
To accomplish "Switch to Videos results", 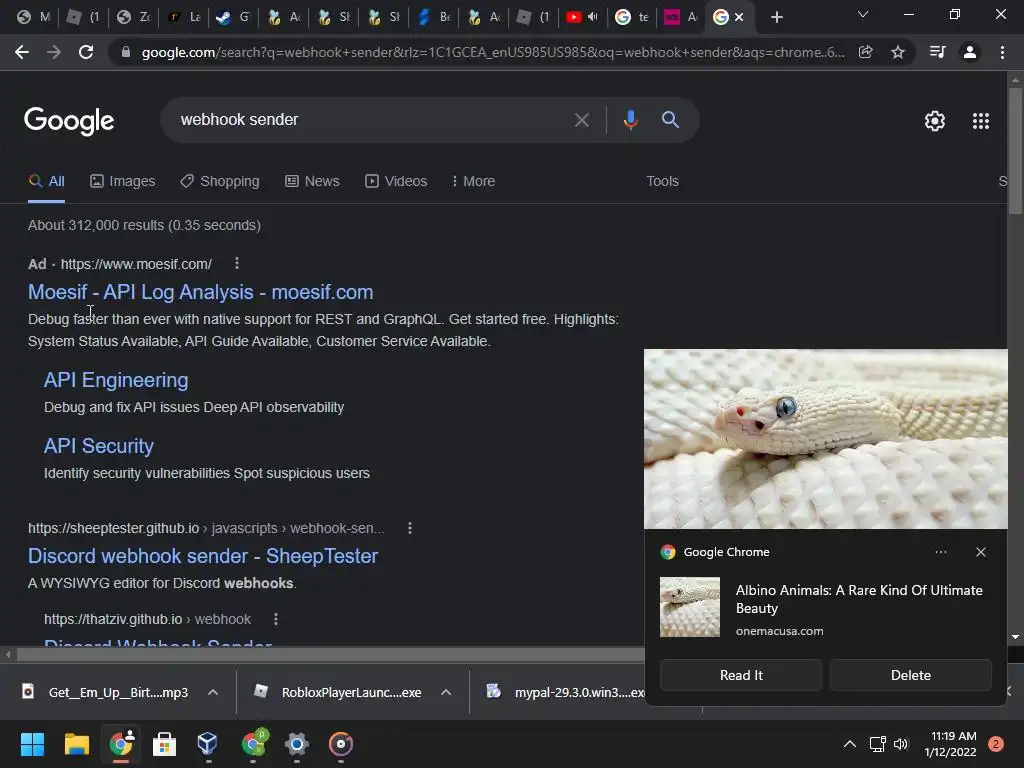I will [396, 182].
